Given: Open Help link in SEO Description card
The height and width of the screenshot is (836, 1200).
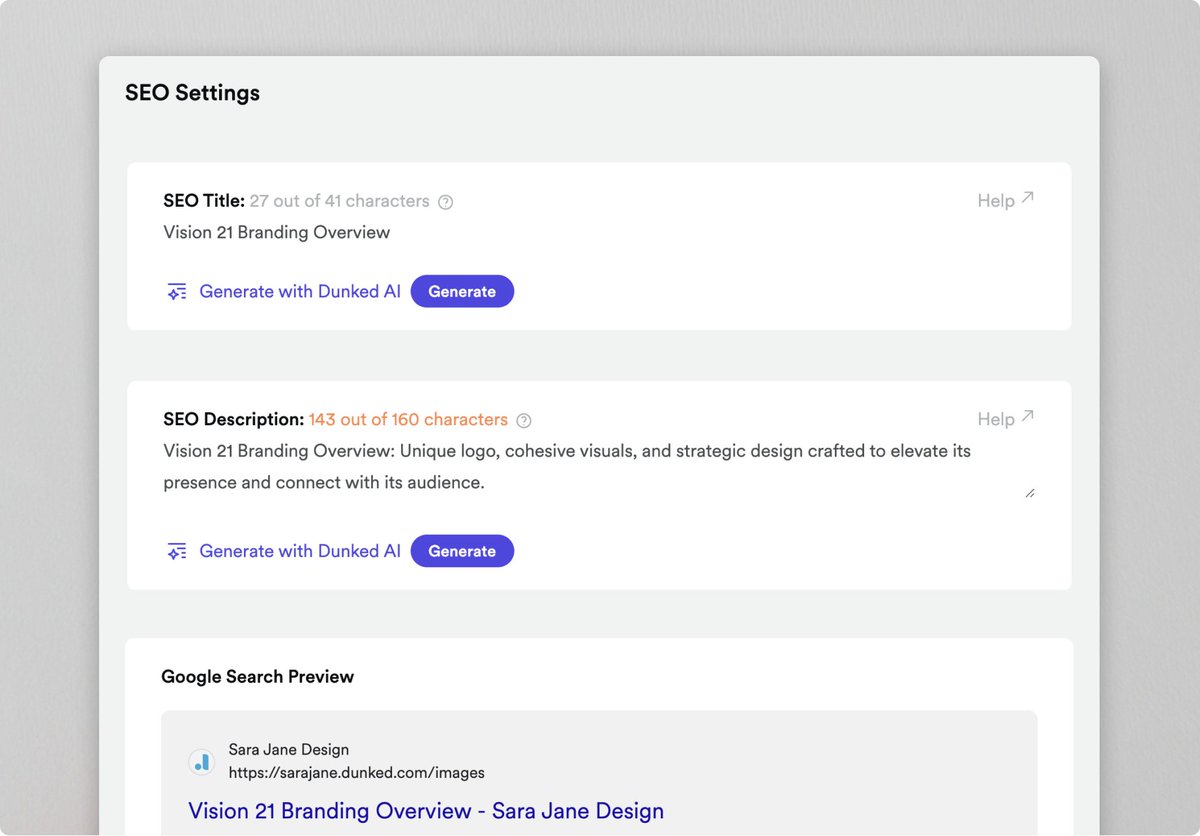Looking at the screenshot, I should click(996, 420).
